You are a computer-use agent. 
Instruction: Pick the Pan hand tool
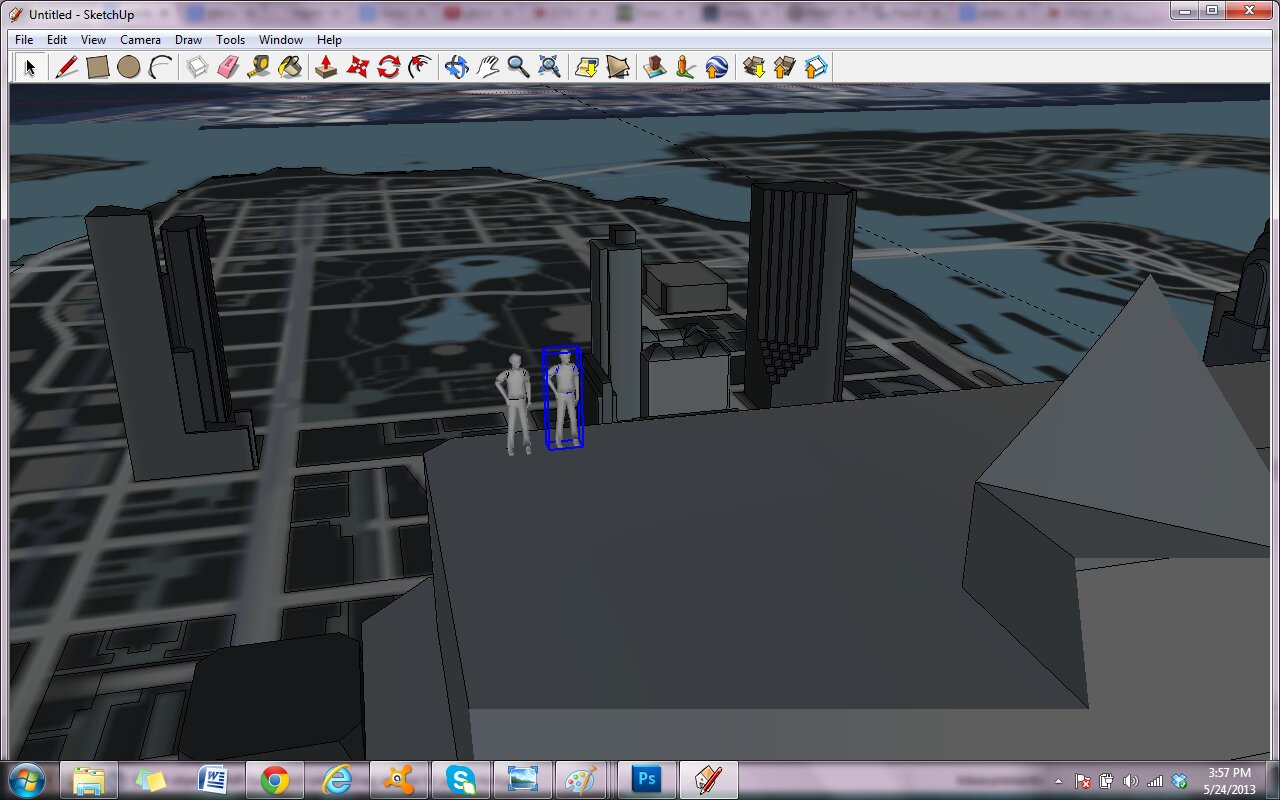(x=487, y=67)
